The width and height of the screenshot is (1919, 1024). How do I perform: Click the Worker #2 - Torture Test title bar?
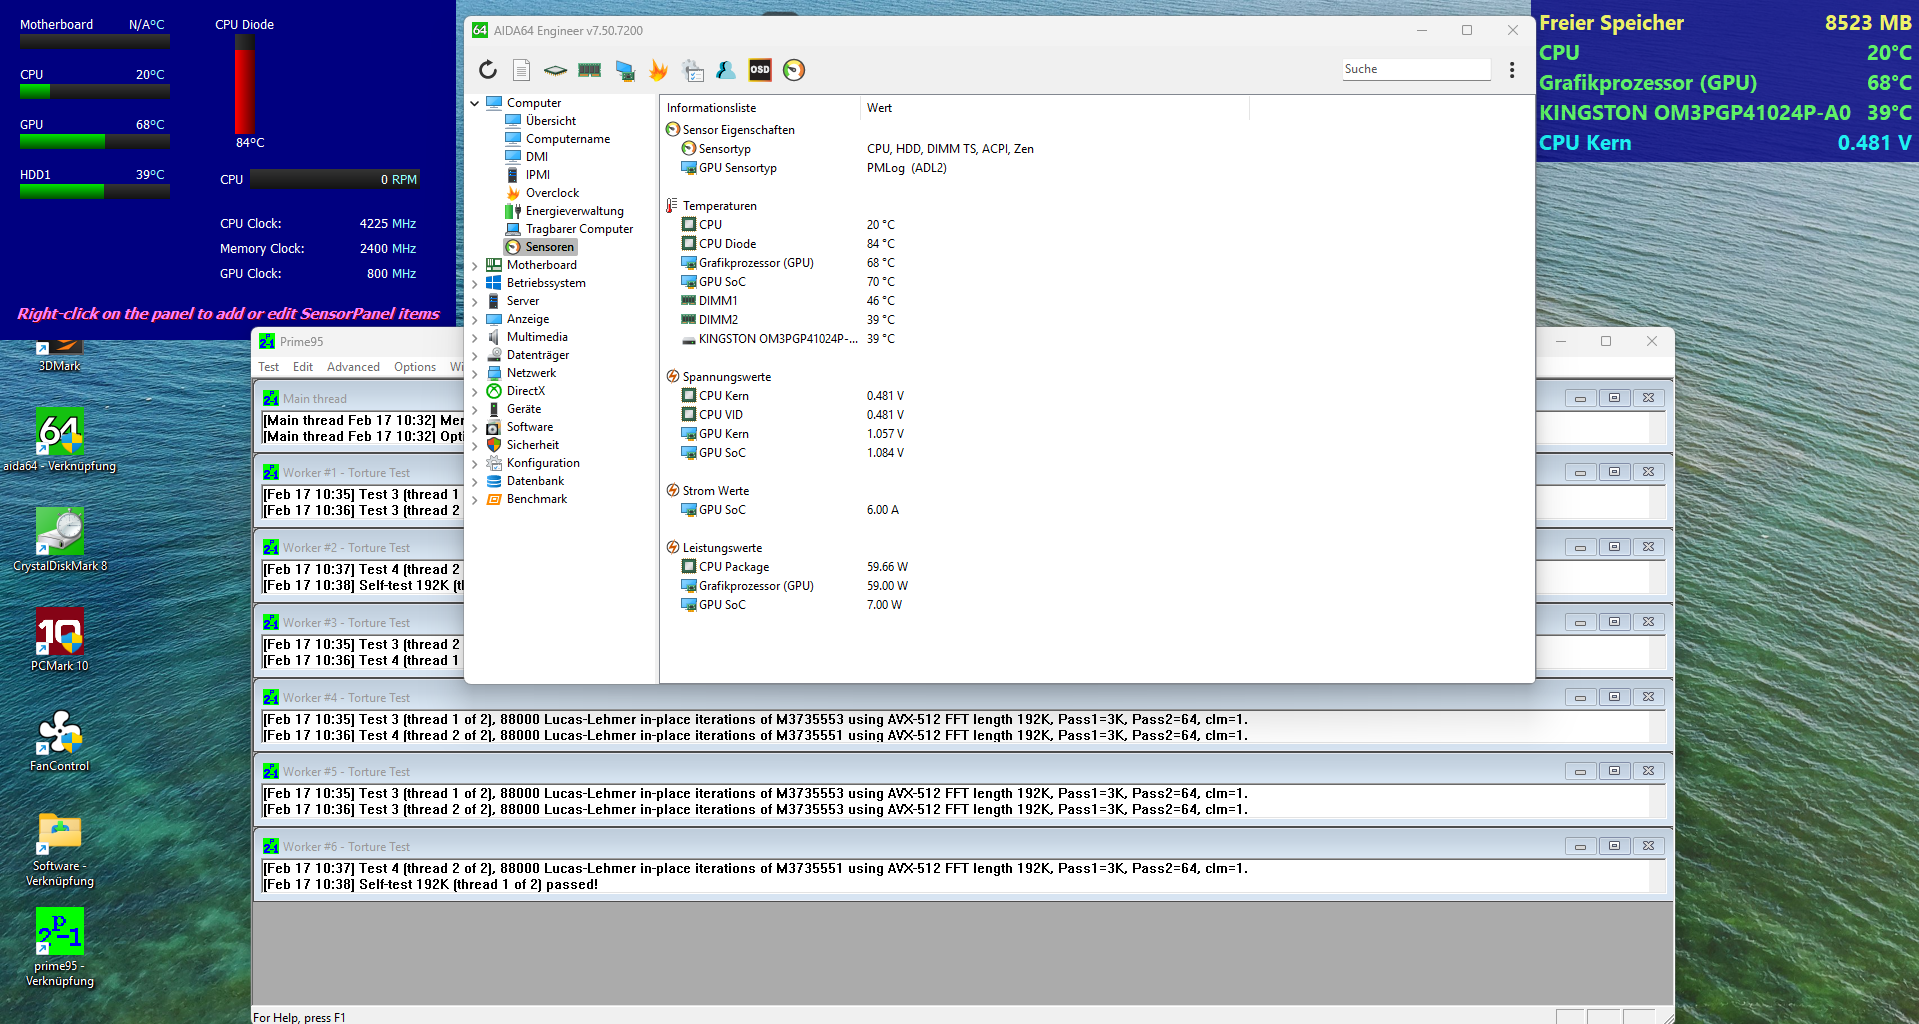click(x=358, y=548)
